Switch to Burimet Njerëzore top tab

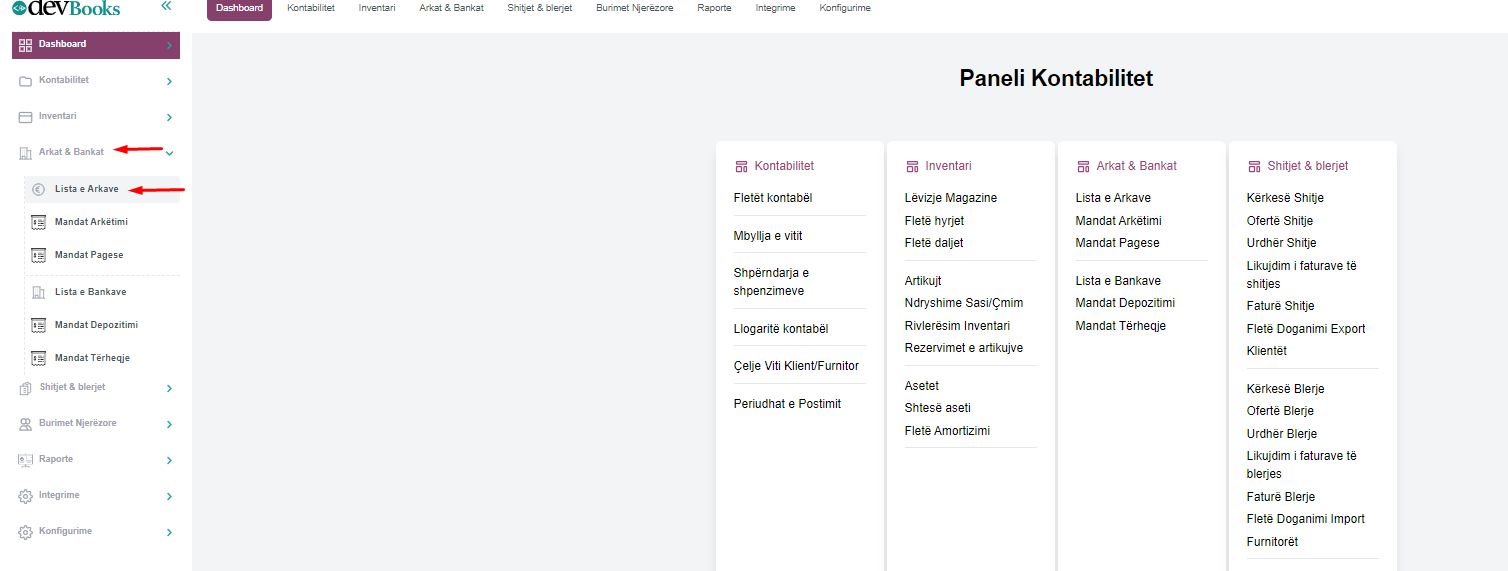(x=634, y=8)
